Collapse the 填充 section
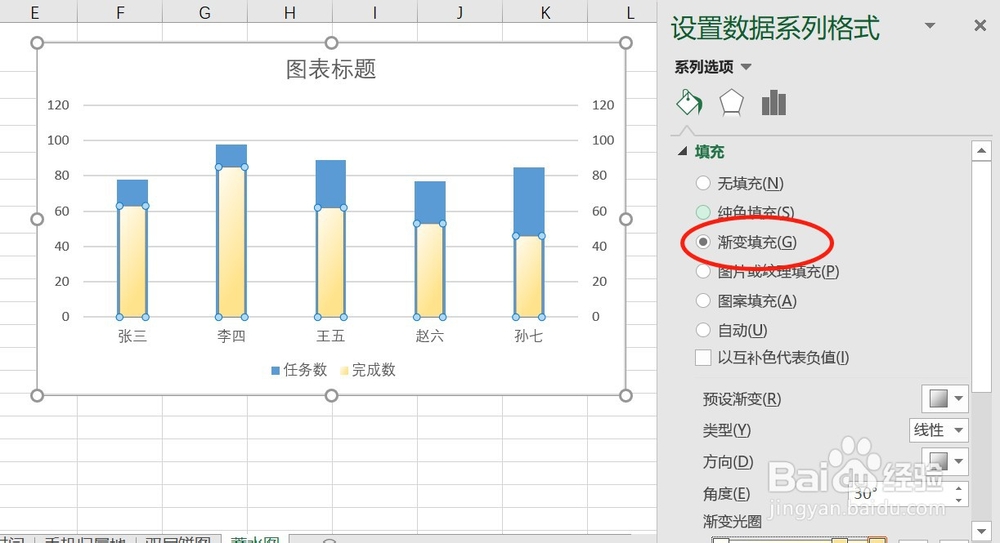The height and width of the screenshot is (543, 1000). [682, 151]
